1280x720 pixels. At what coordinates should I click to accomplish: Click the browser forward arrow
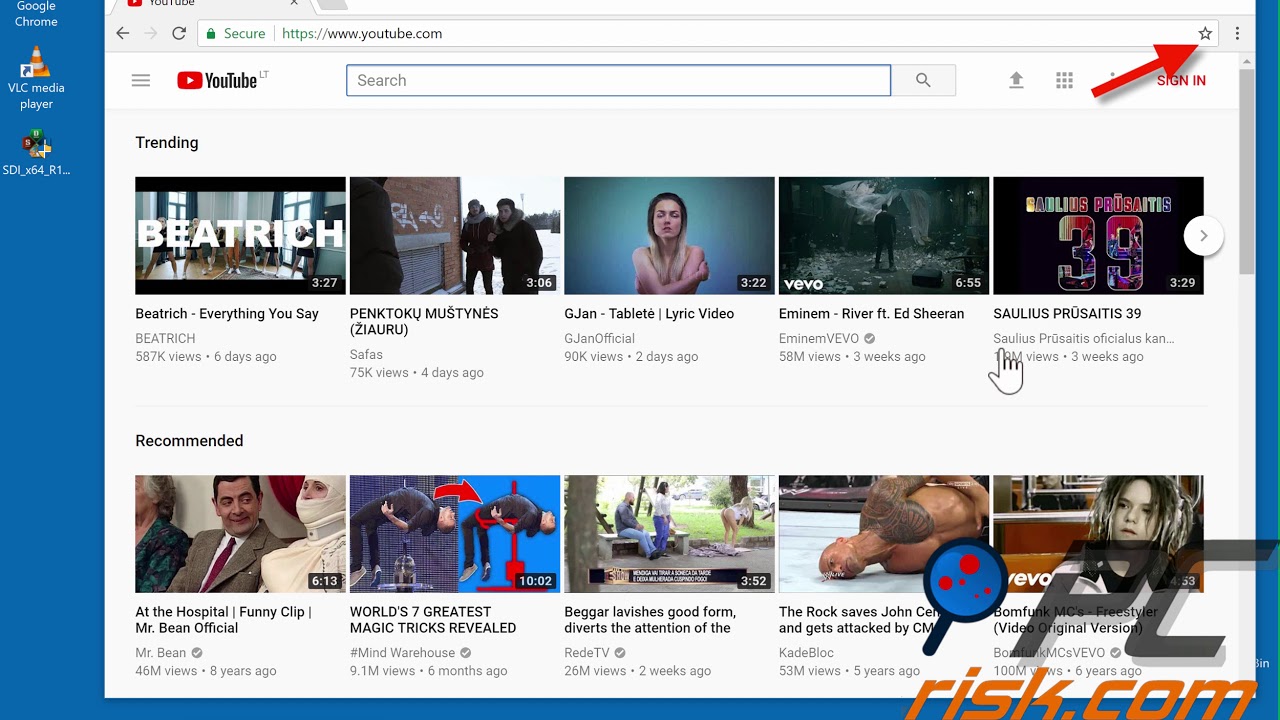[x=151, y=33]
